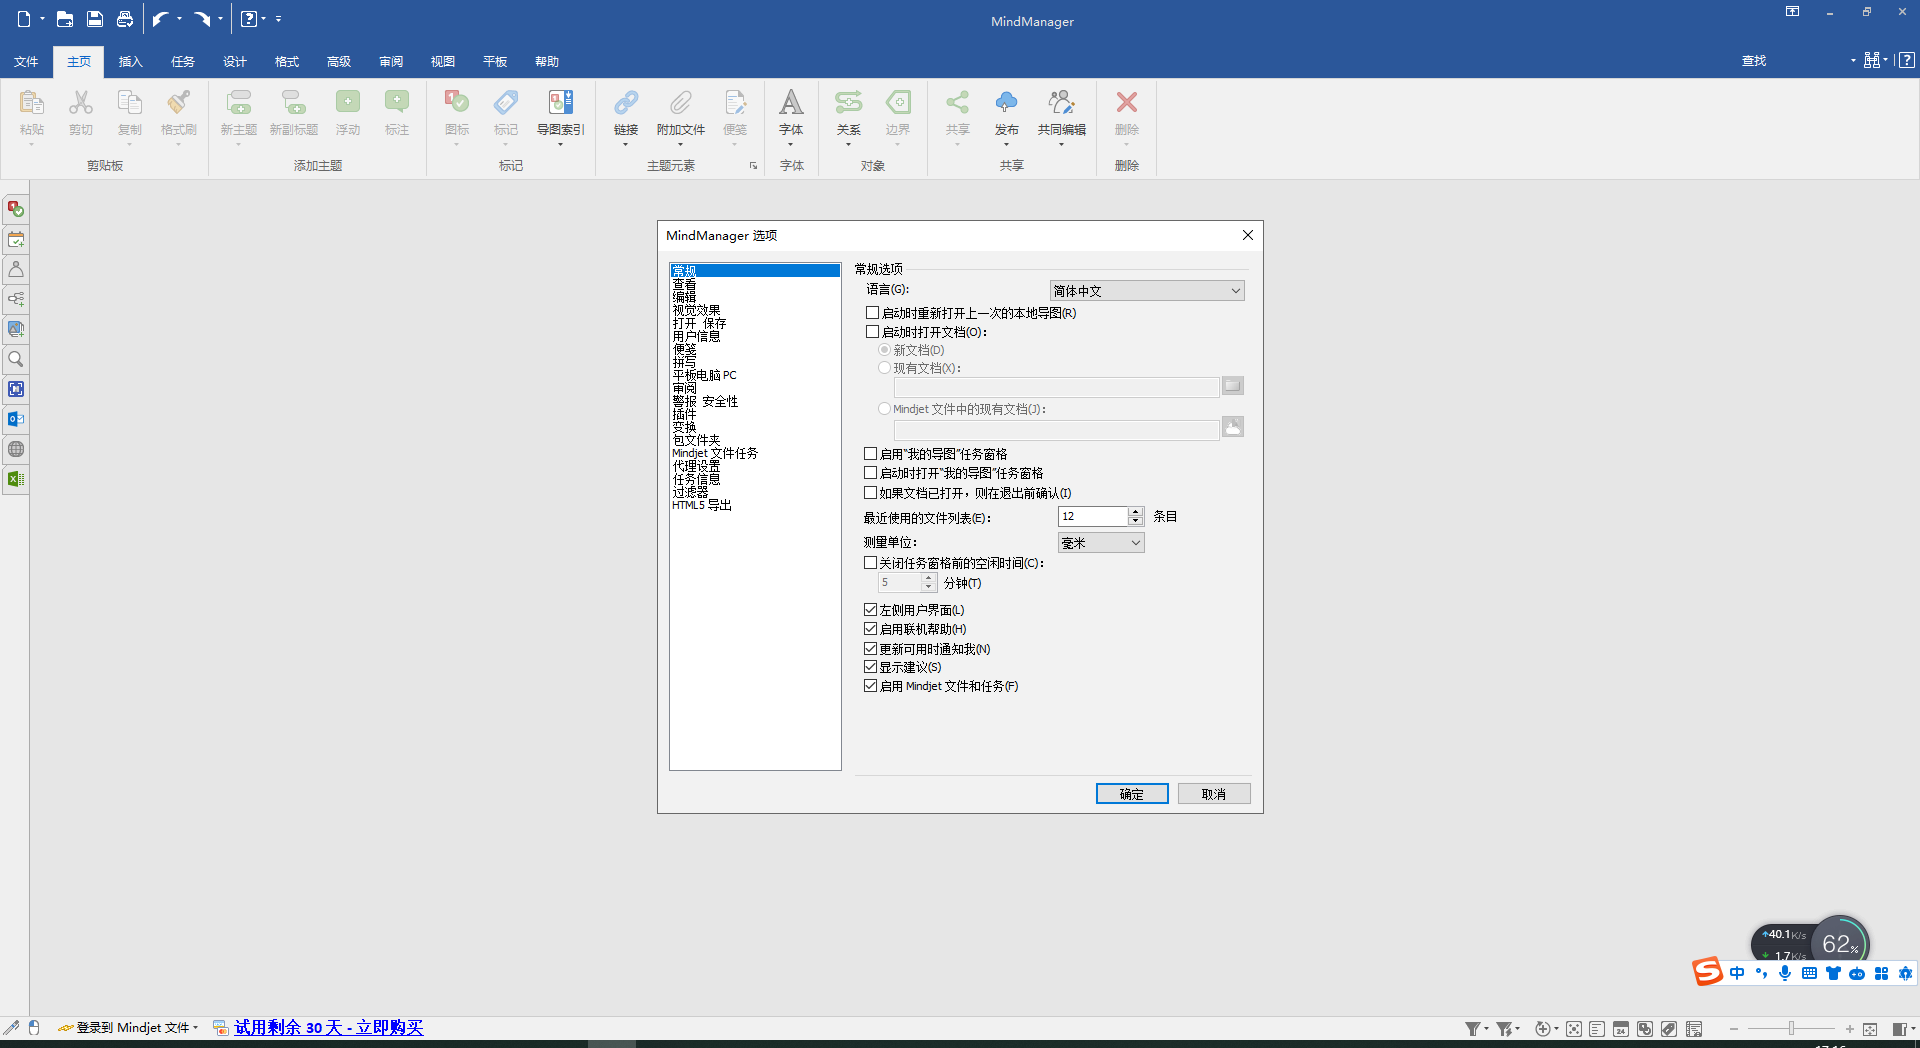
Task: Expand the topic elements group dialog launcher
Action: pyautogui.click(x=753, y=166)
